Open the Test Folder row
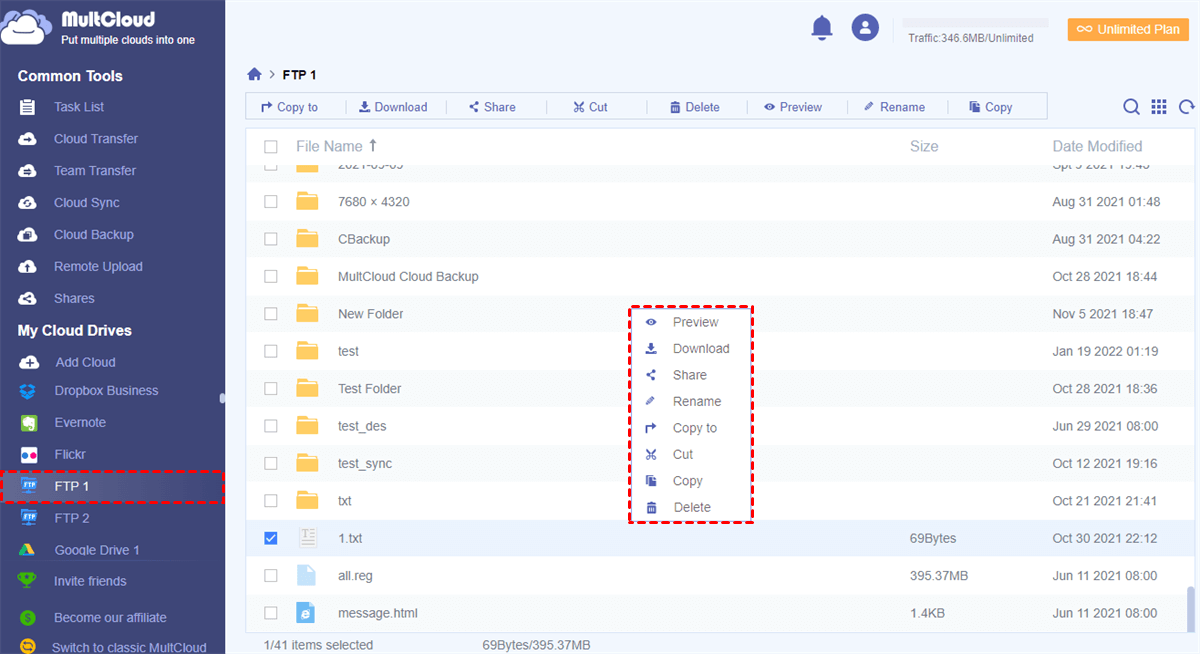Image resolution: width=1200 pixels, height=654 pixels. pos(718,389)
